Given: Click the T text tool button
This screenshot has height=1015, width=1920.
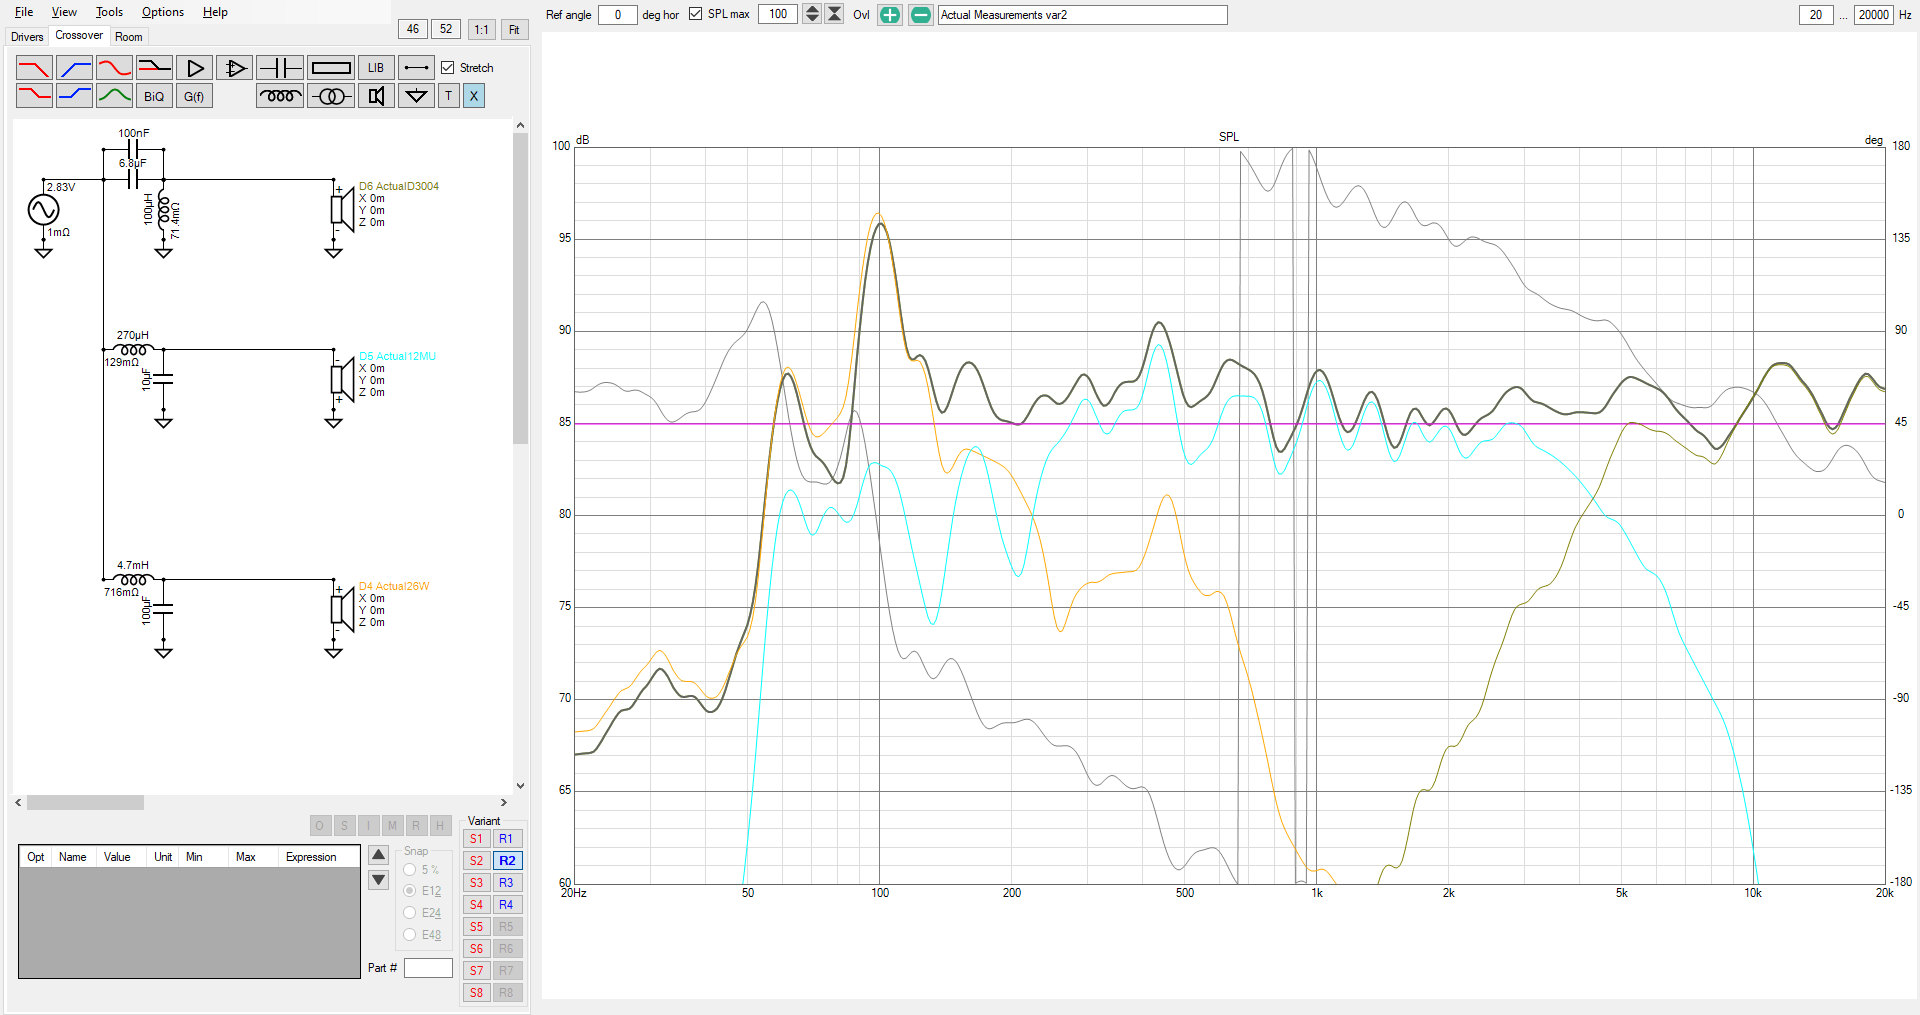Looking at the screenshot, I should [x=448, y=96].
